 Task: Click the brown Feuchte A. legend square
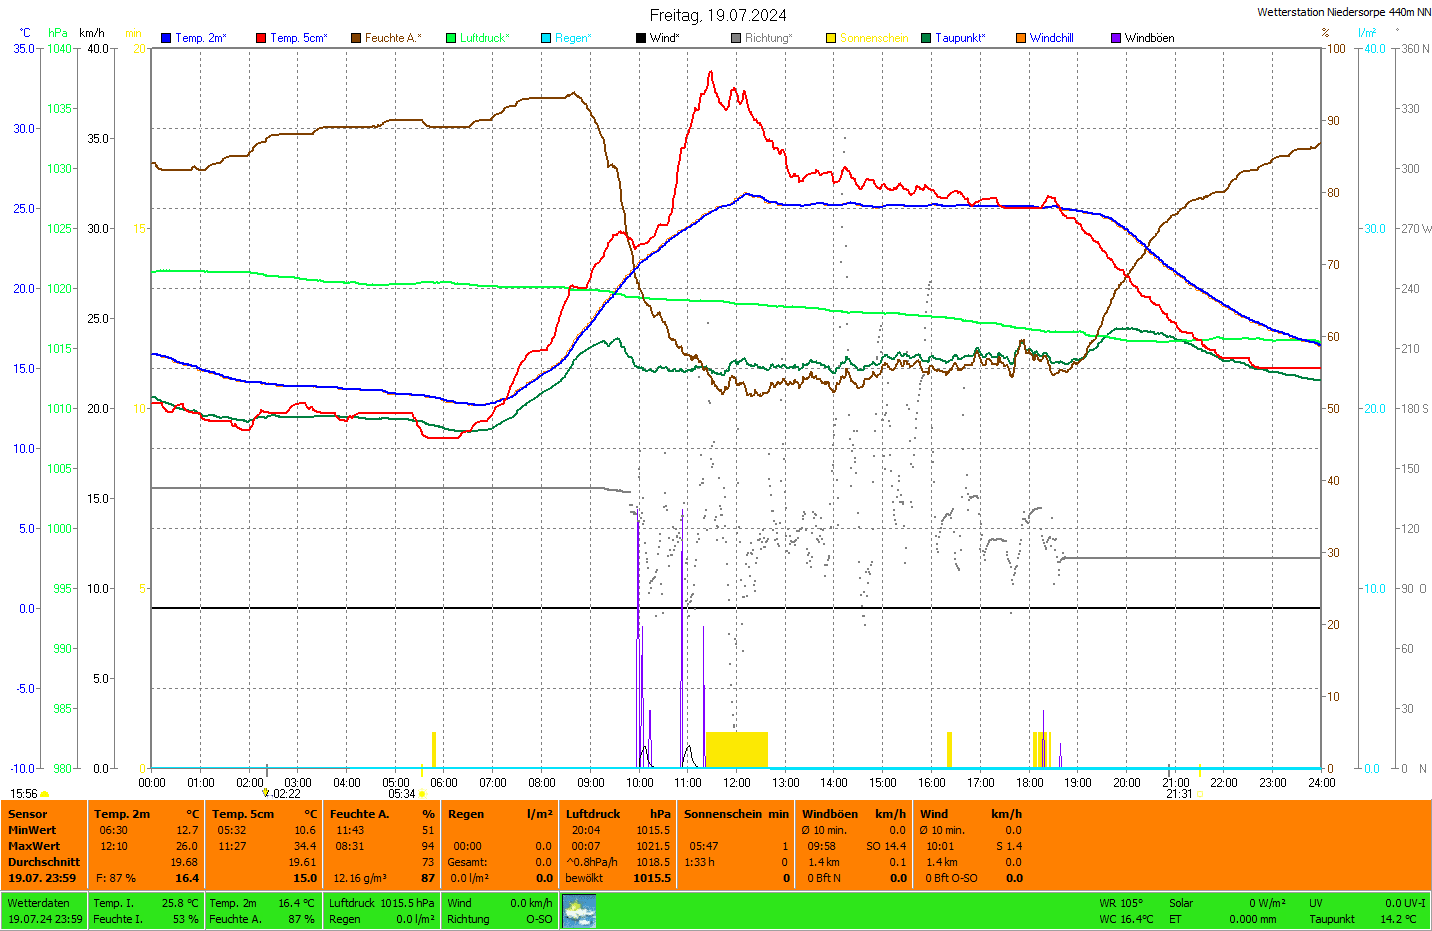coord(356,38)
